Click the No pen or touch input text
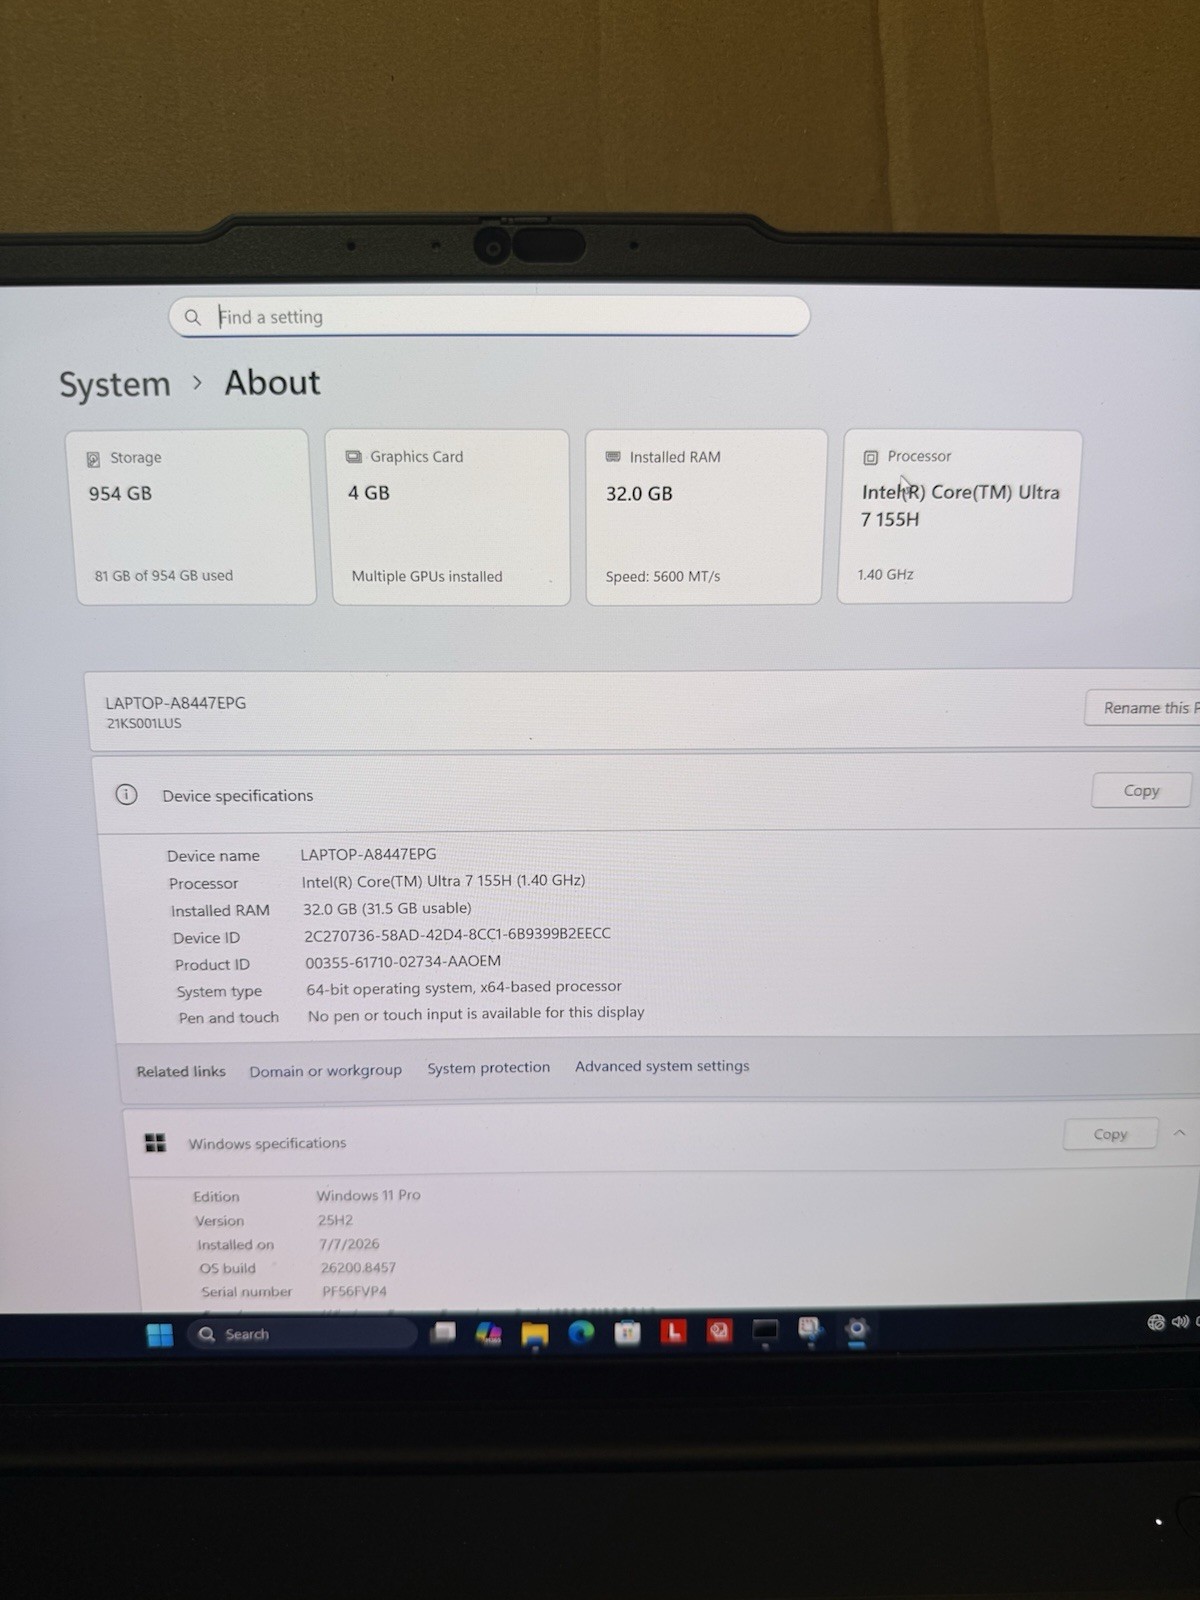 (476, 1014)
